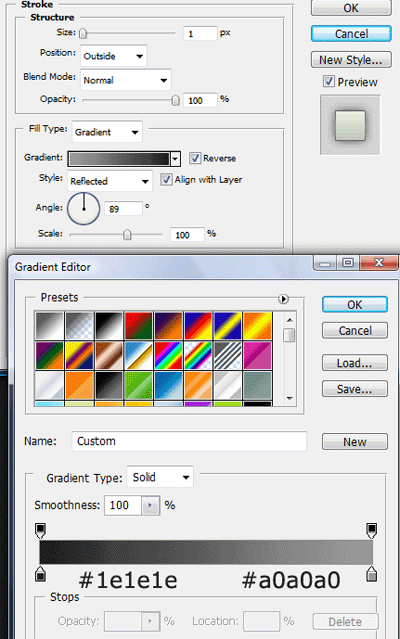Image resolution: width=400 pixels, height=639 pixels.
Task: Toggle Align with Layer checkbox
Action: pos(166,179)
